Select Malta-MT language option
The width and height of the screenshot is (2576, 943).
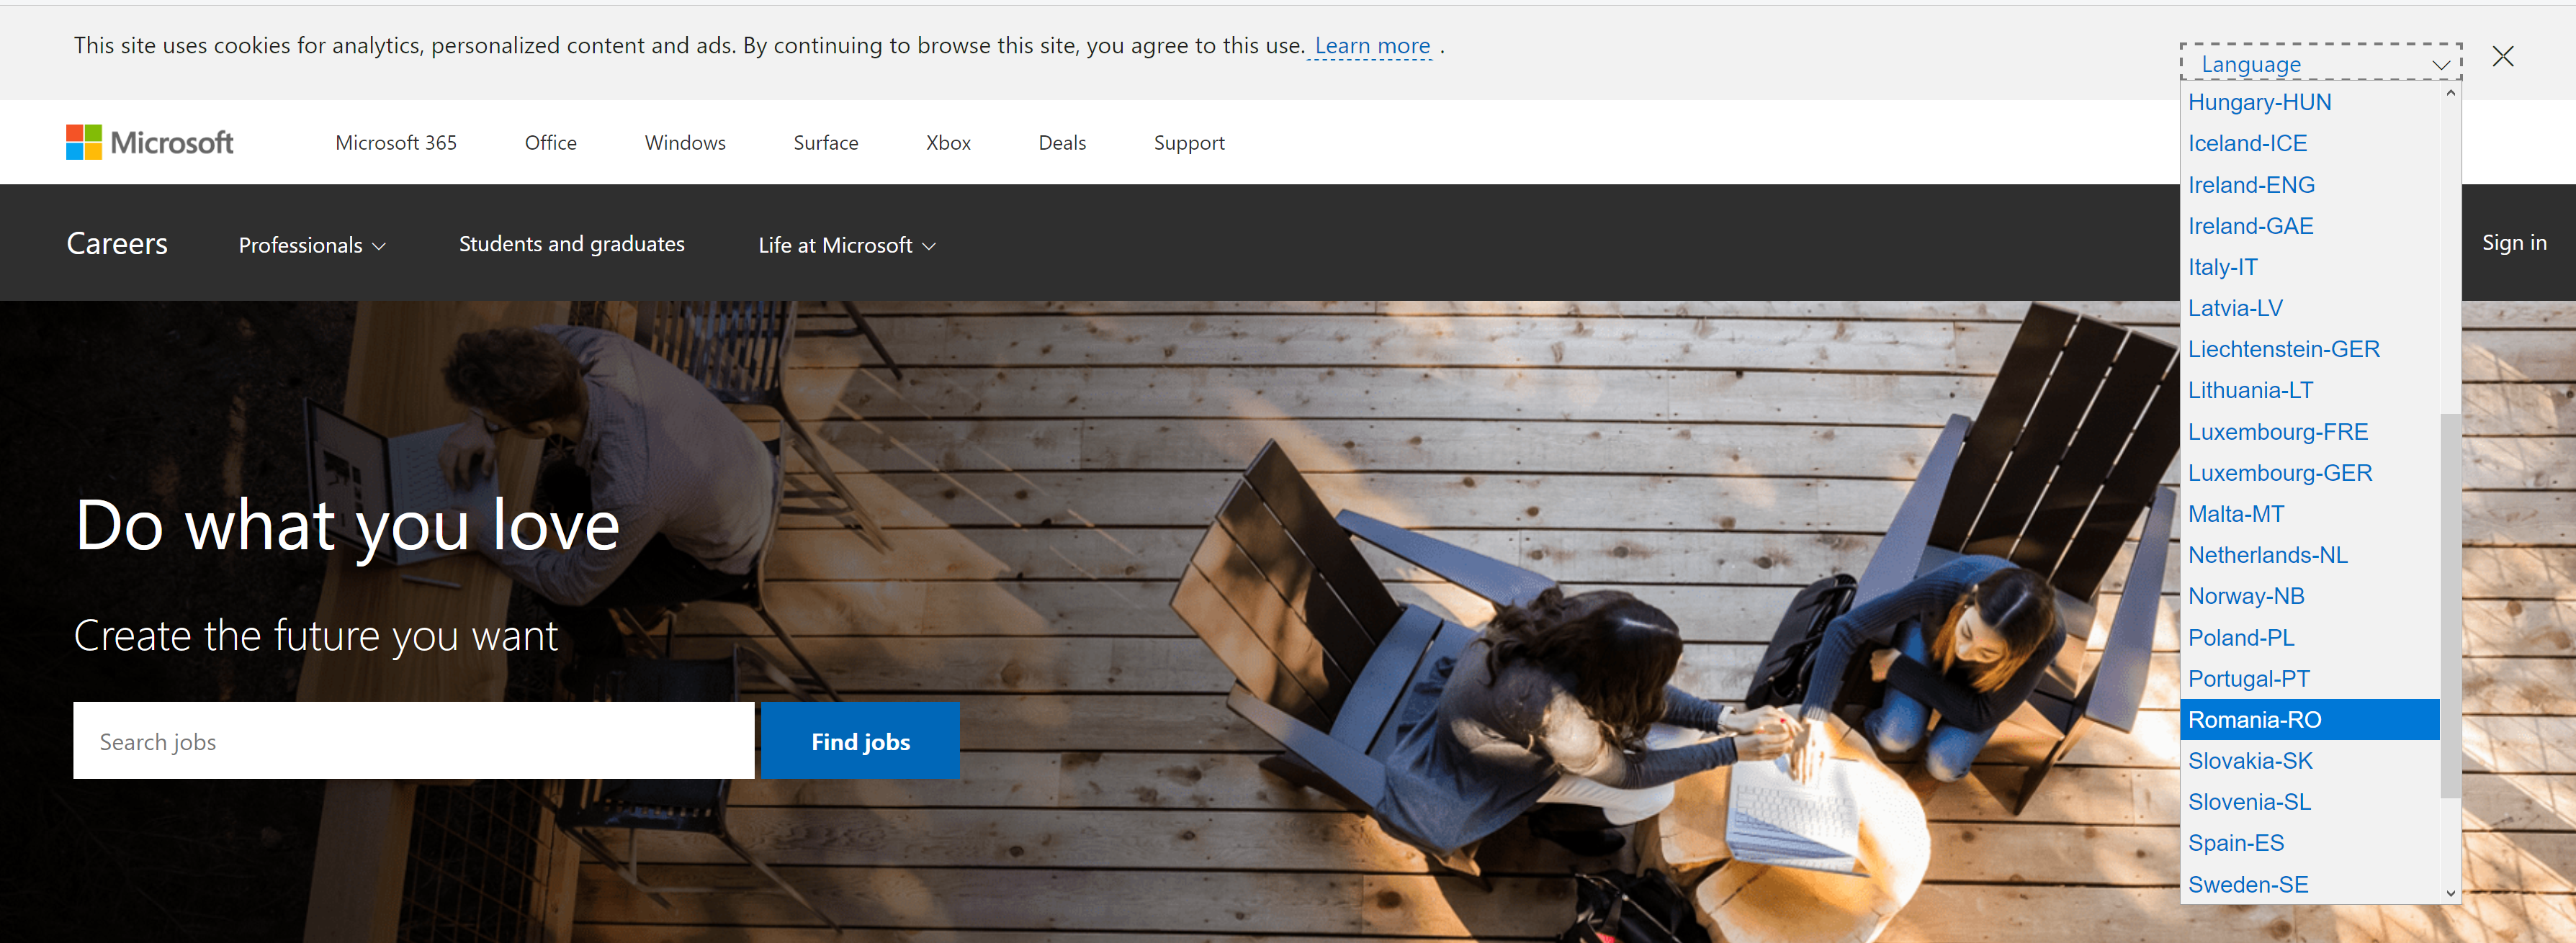[x=2310, y=514]
